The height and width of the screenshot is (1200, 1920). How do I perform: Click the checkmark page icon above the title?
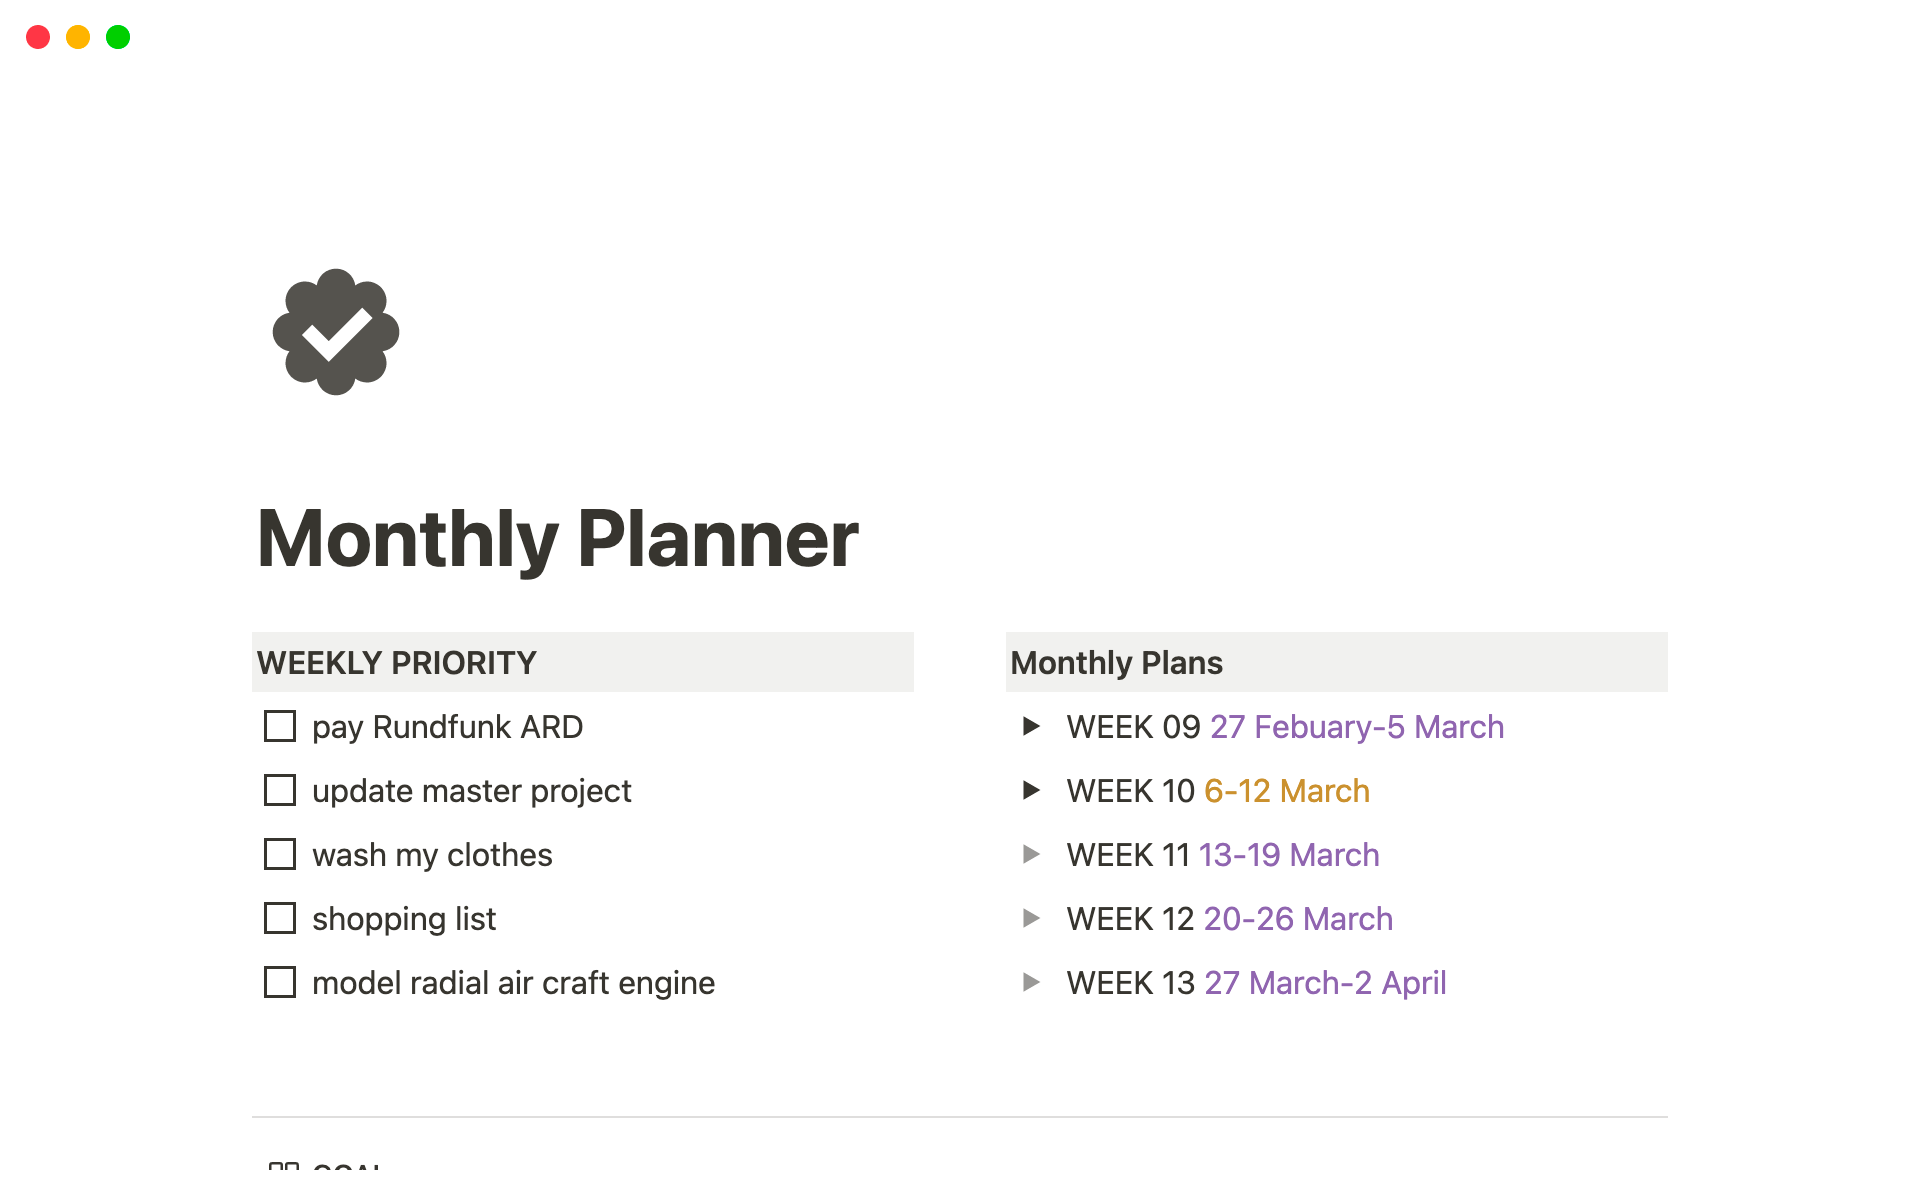pos(335,333)
